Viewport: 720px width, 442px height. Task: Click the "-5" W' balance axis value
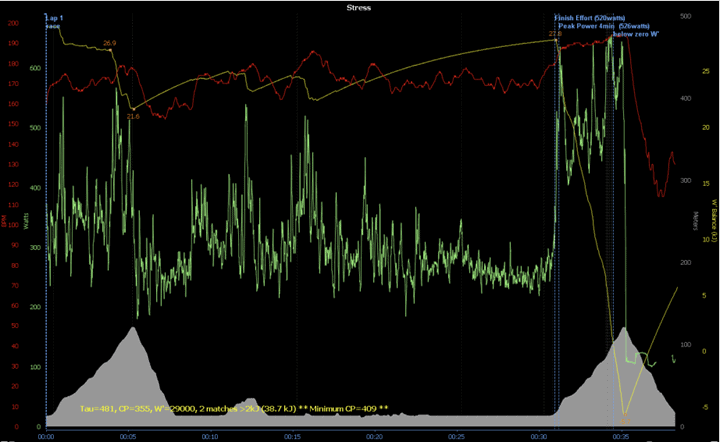706,407
